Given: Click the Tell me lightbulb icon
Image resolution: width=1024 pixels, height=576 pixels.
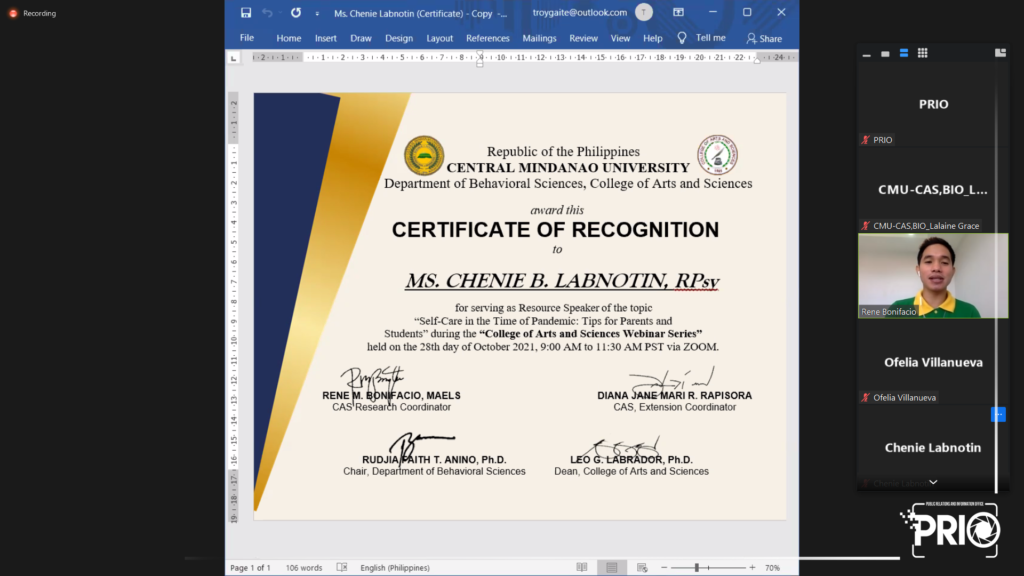Looking at the screenshot, I should point(682,38).
